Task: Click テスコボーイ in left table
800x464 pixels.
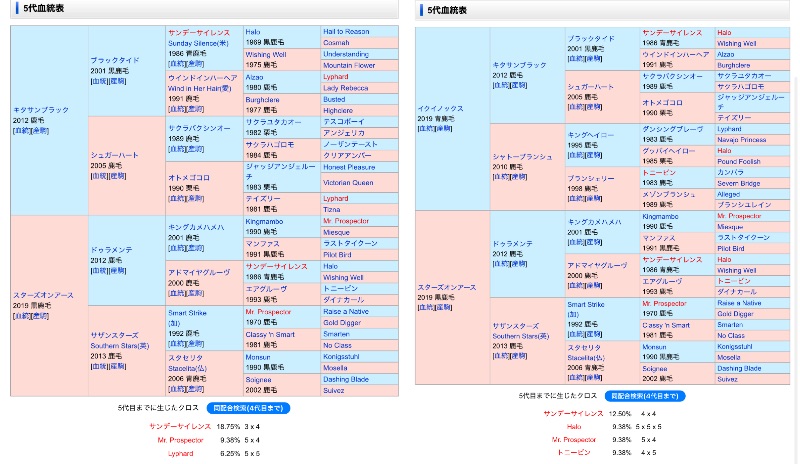Action: pos(343,121)
